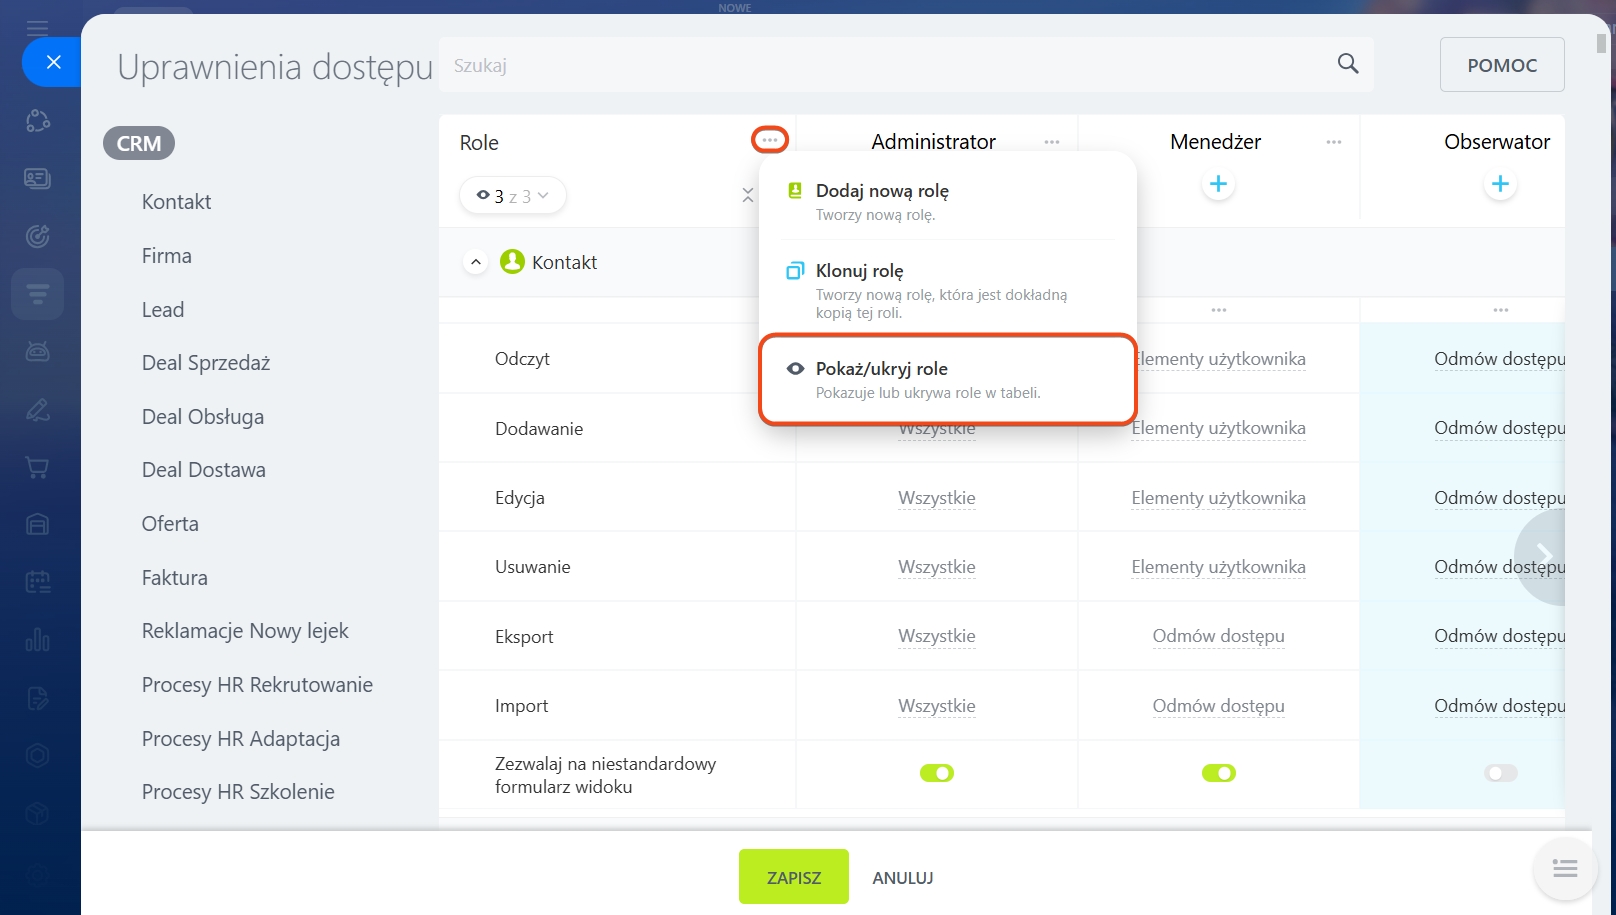Toggle Obserwator nonstandard view form switch

(x=1501, y=773)
